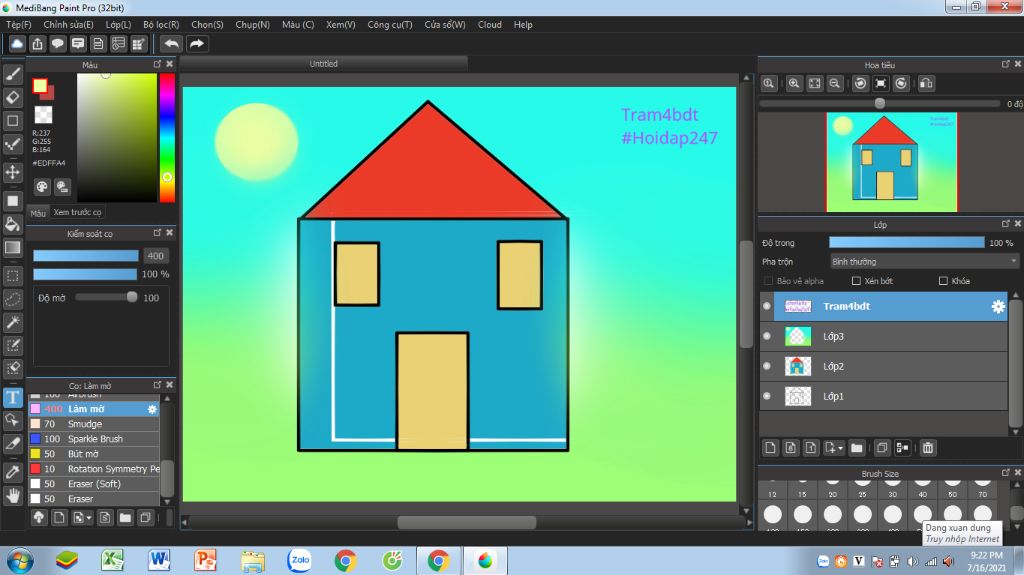
Task: Switch to the Xem trước cọ tab
Action: [x=77, y=212]
